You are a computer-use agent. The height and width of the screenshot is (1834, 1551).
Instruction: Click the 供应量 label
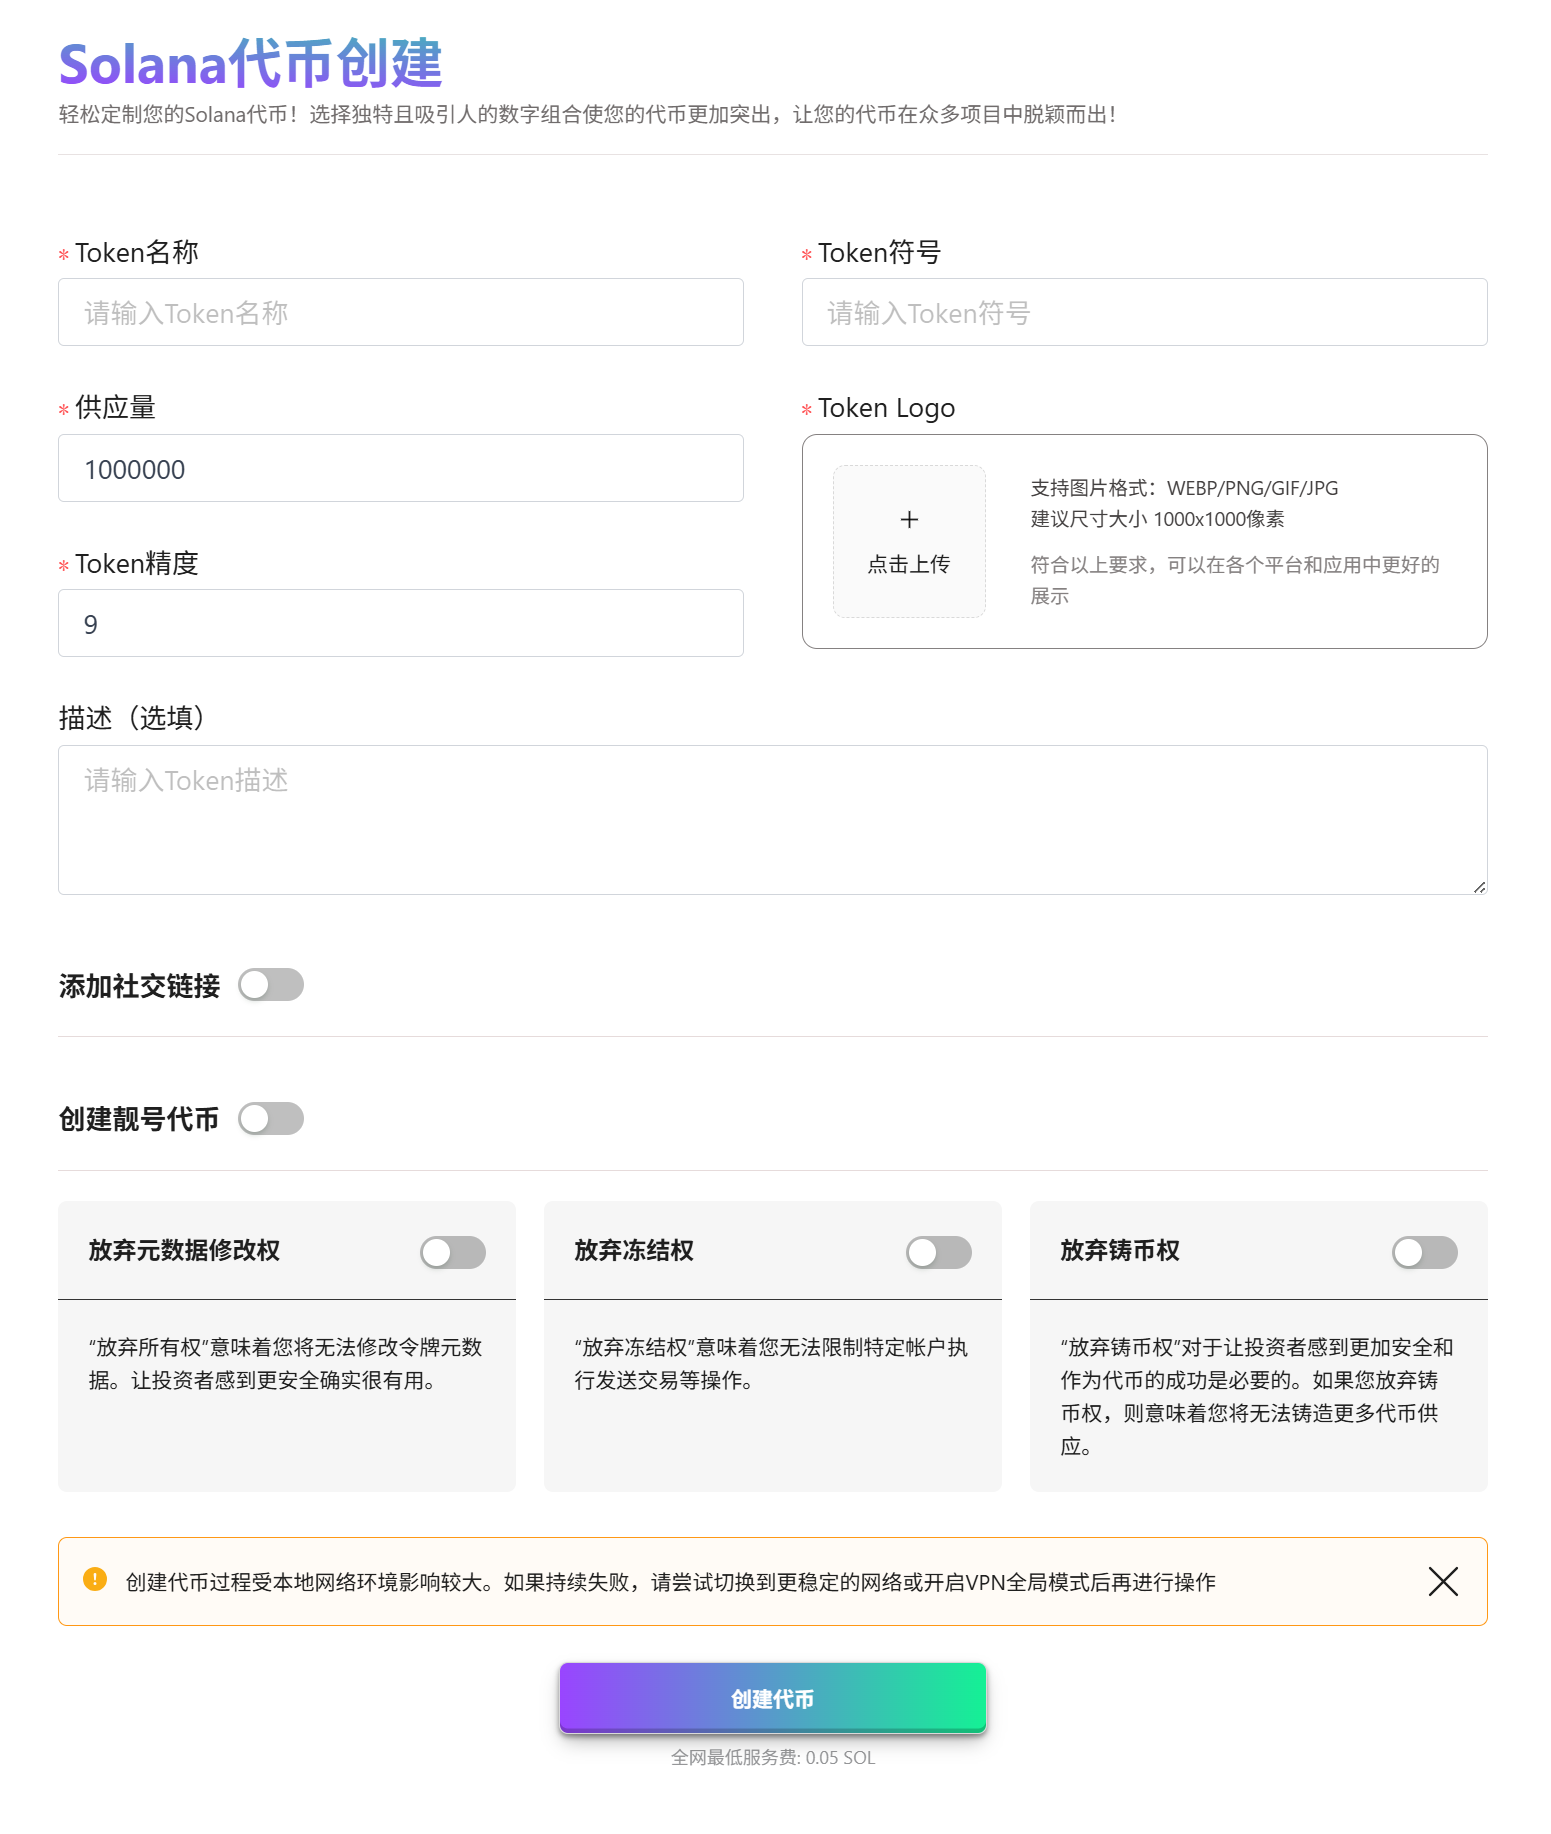[x=115, y=408]
